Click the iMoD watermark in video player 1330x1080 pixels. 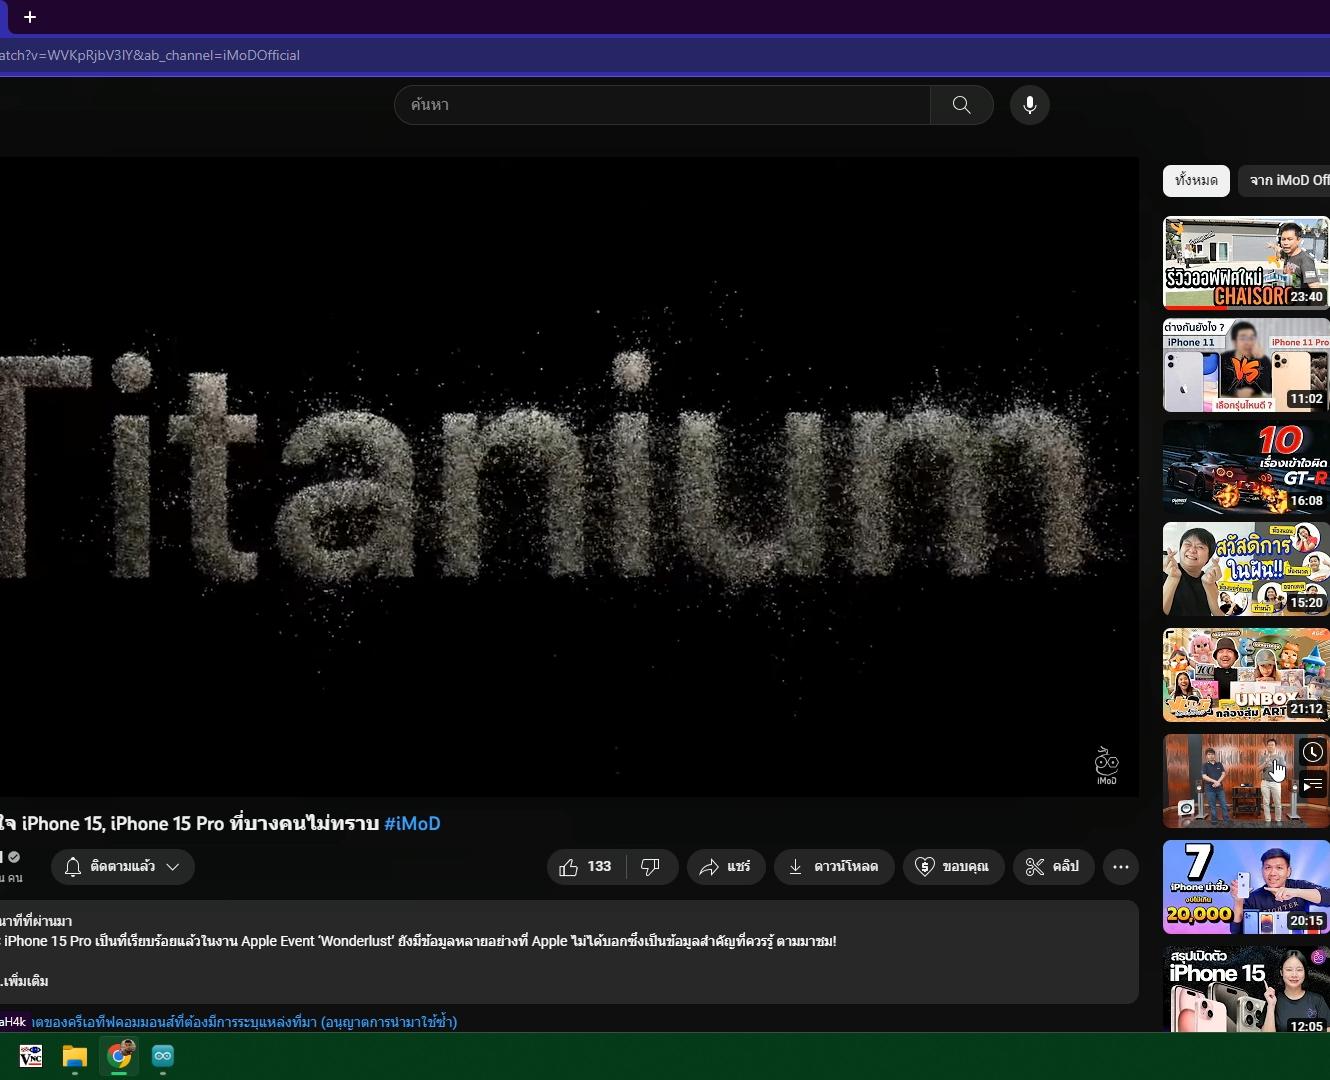pos(1107,766)
